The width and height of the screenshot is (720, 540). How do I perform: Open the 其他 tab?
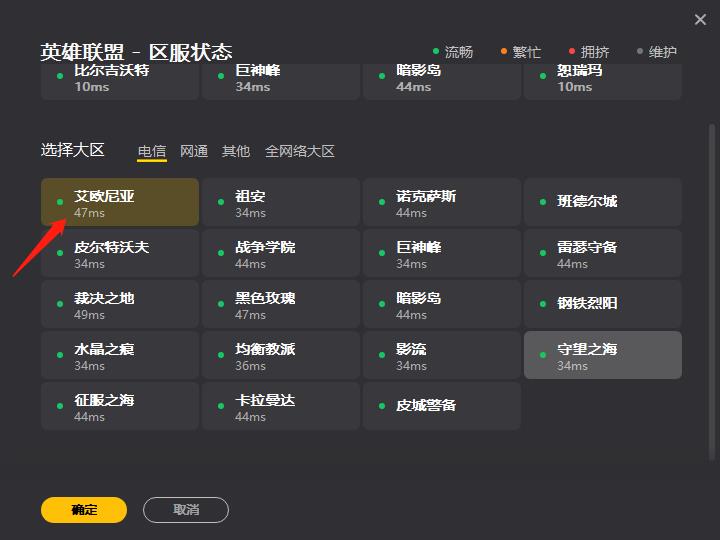click(236, 151)
